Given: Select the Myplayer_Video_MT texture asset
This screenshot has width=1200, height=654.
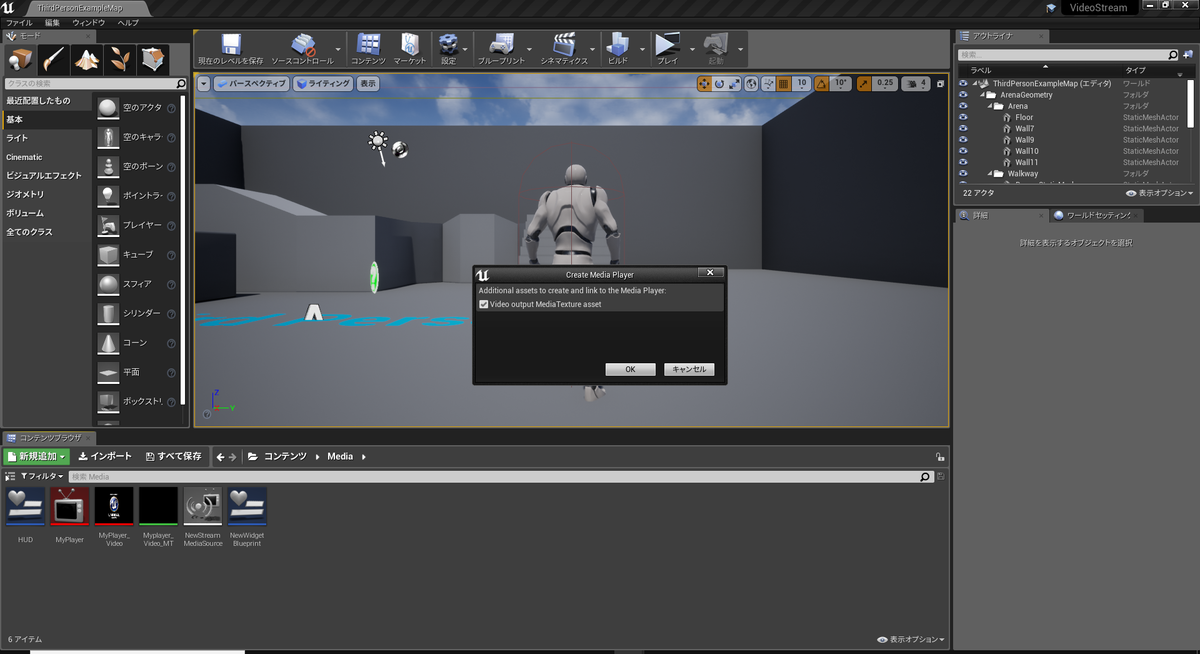Looking at the screenshot, I should click(158, 506).
